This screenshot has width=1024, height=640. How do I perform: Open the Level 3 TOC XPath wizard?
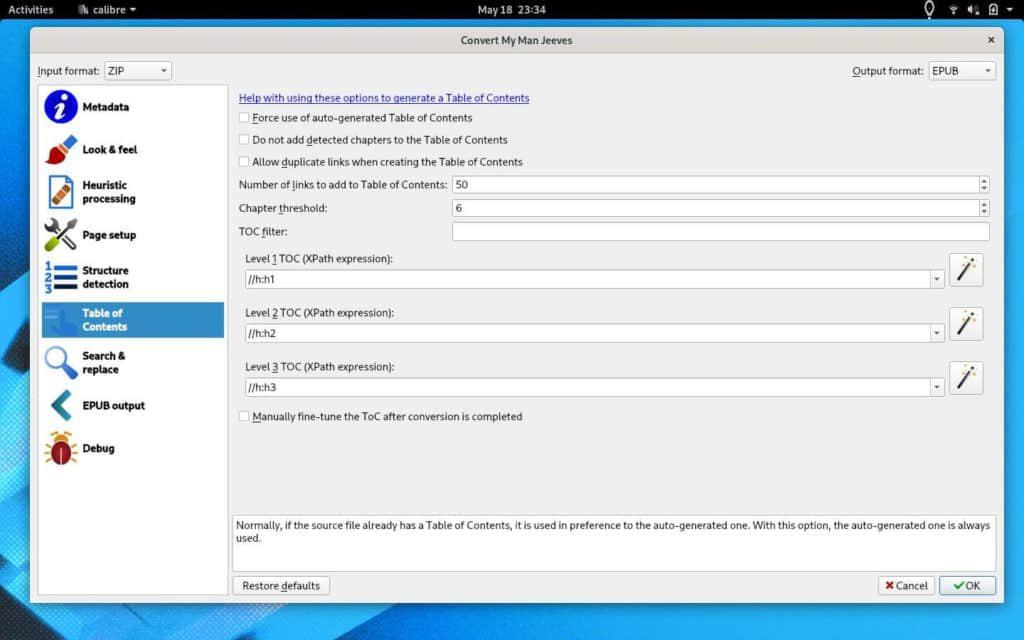pyautogui.click(x=965, y=378)
